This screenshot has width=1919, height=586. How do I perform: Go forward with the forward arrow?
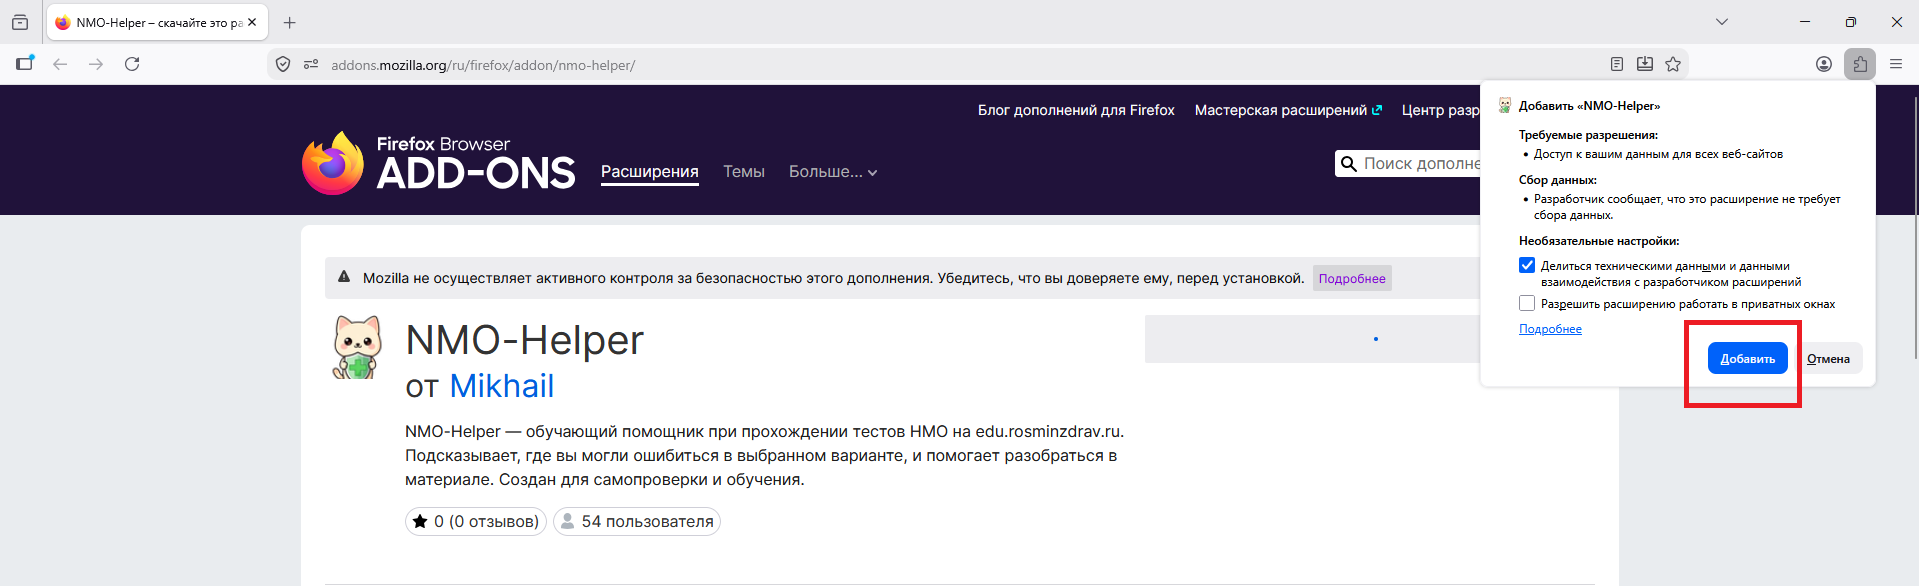pyautogui.click(x=96, y=64)
